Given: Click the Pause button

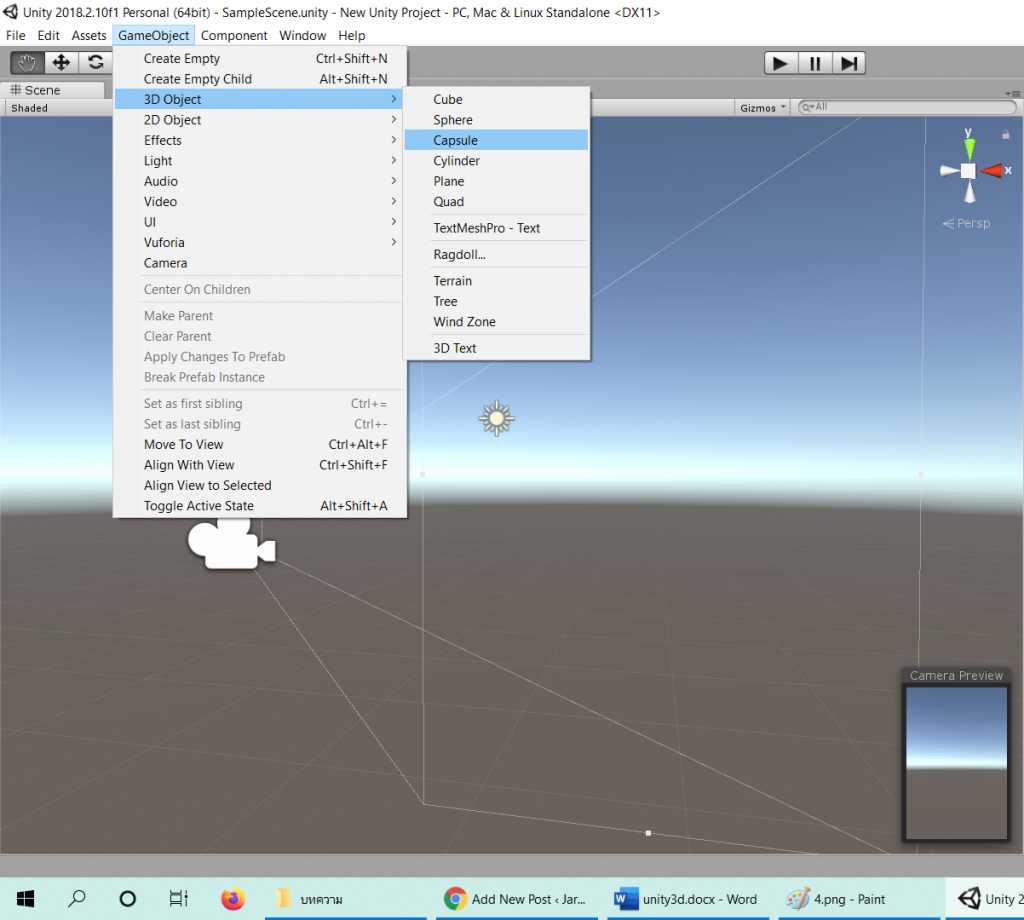Looking at the screenshot, I should coord(815,63).
